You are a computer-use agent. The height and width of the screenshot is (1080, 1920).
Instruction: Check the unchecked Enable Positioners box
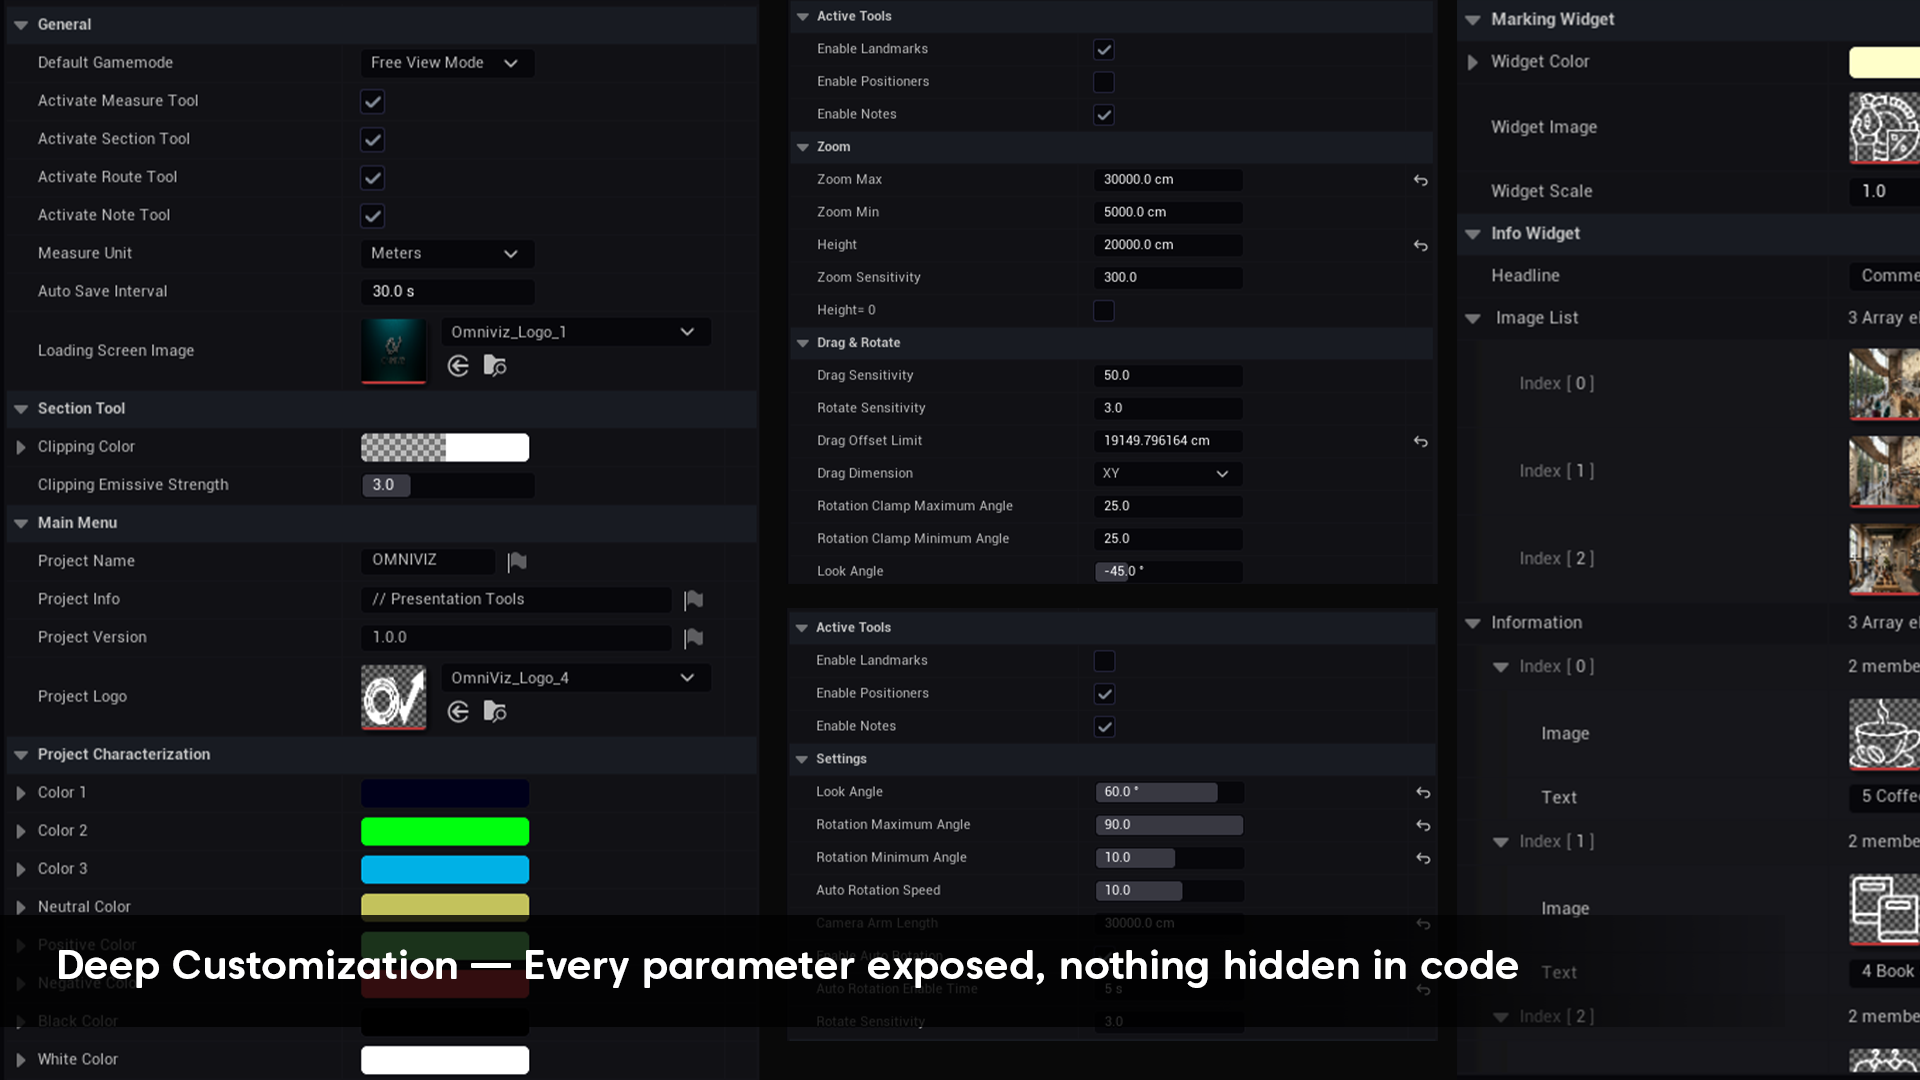click(1104, 82)
